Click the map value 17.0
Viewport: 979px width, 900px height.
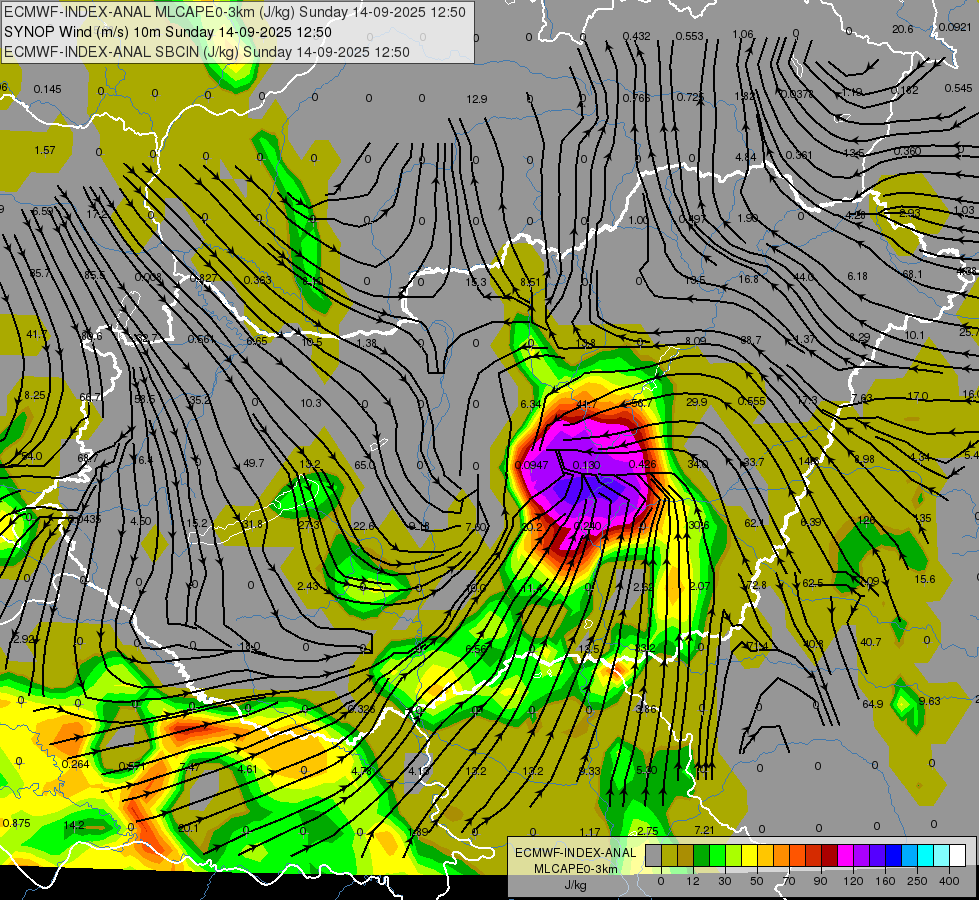(917, 396)
